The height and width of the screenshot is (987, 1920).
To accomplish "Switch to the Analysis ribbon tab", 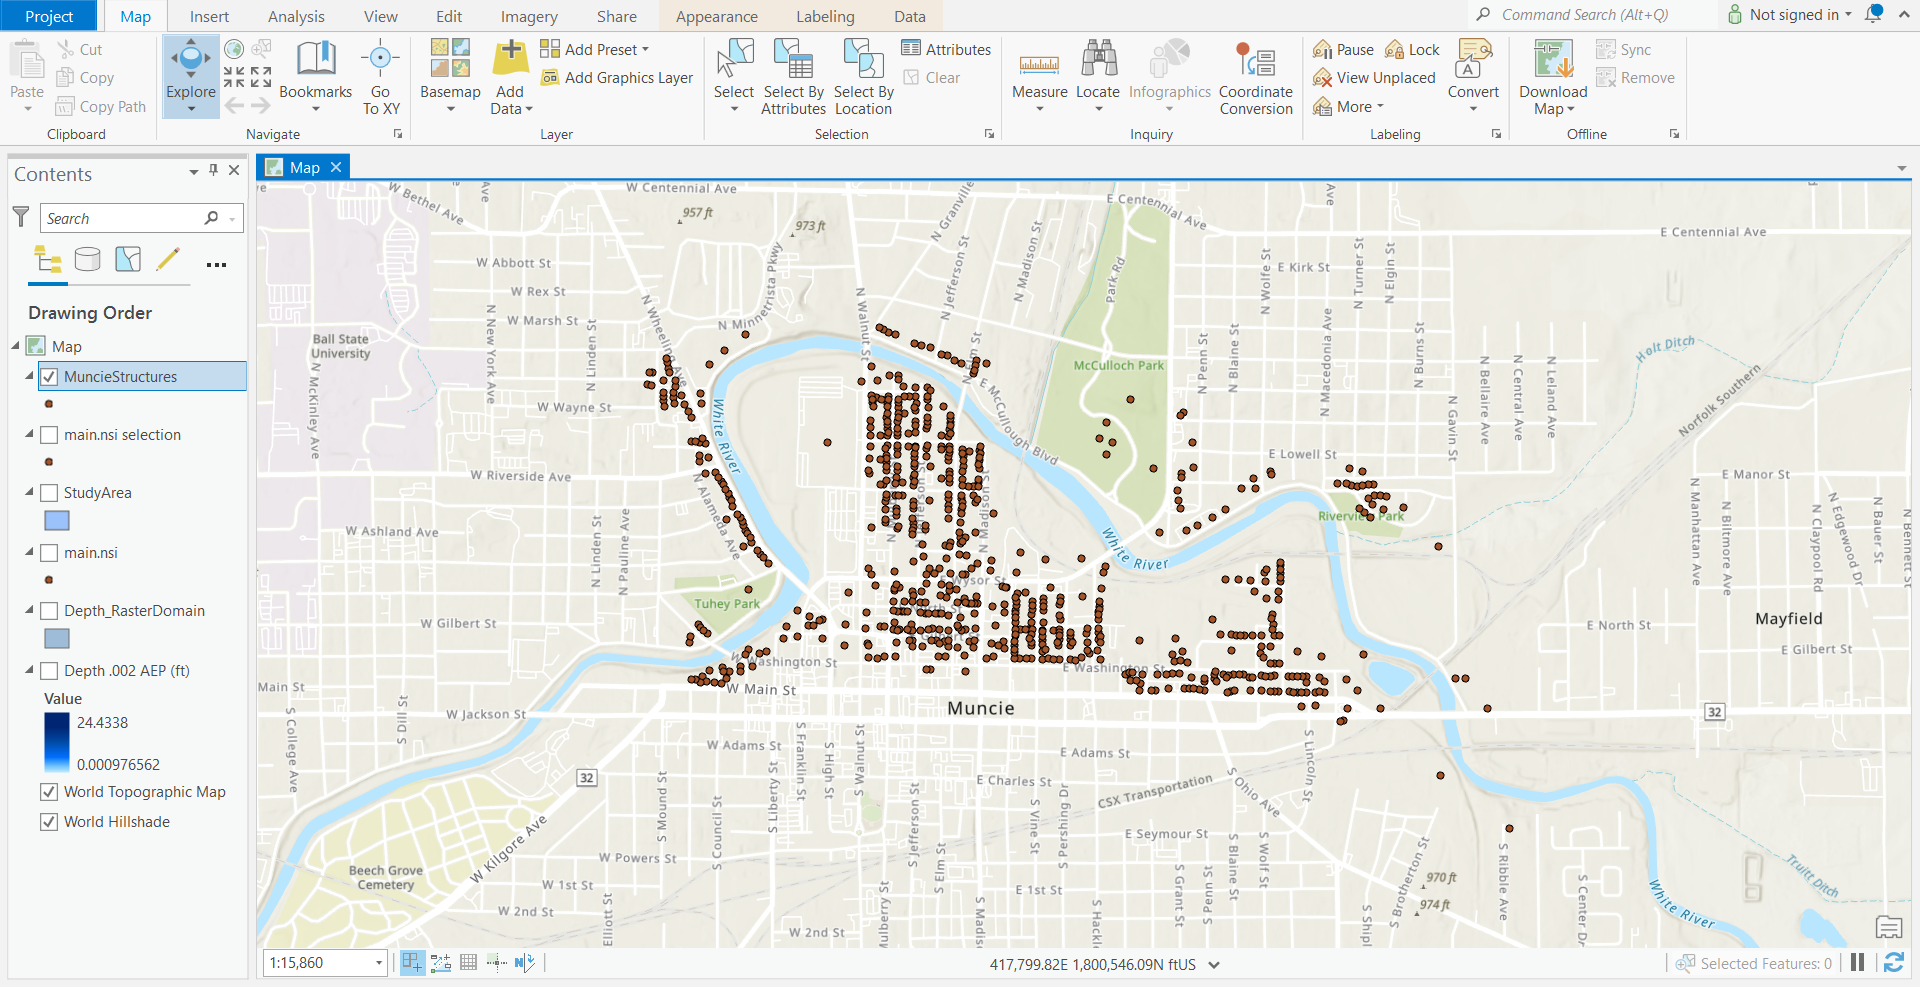I will pyautogui.click(x=296, y=16).
